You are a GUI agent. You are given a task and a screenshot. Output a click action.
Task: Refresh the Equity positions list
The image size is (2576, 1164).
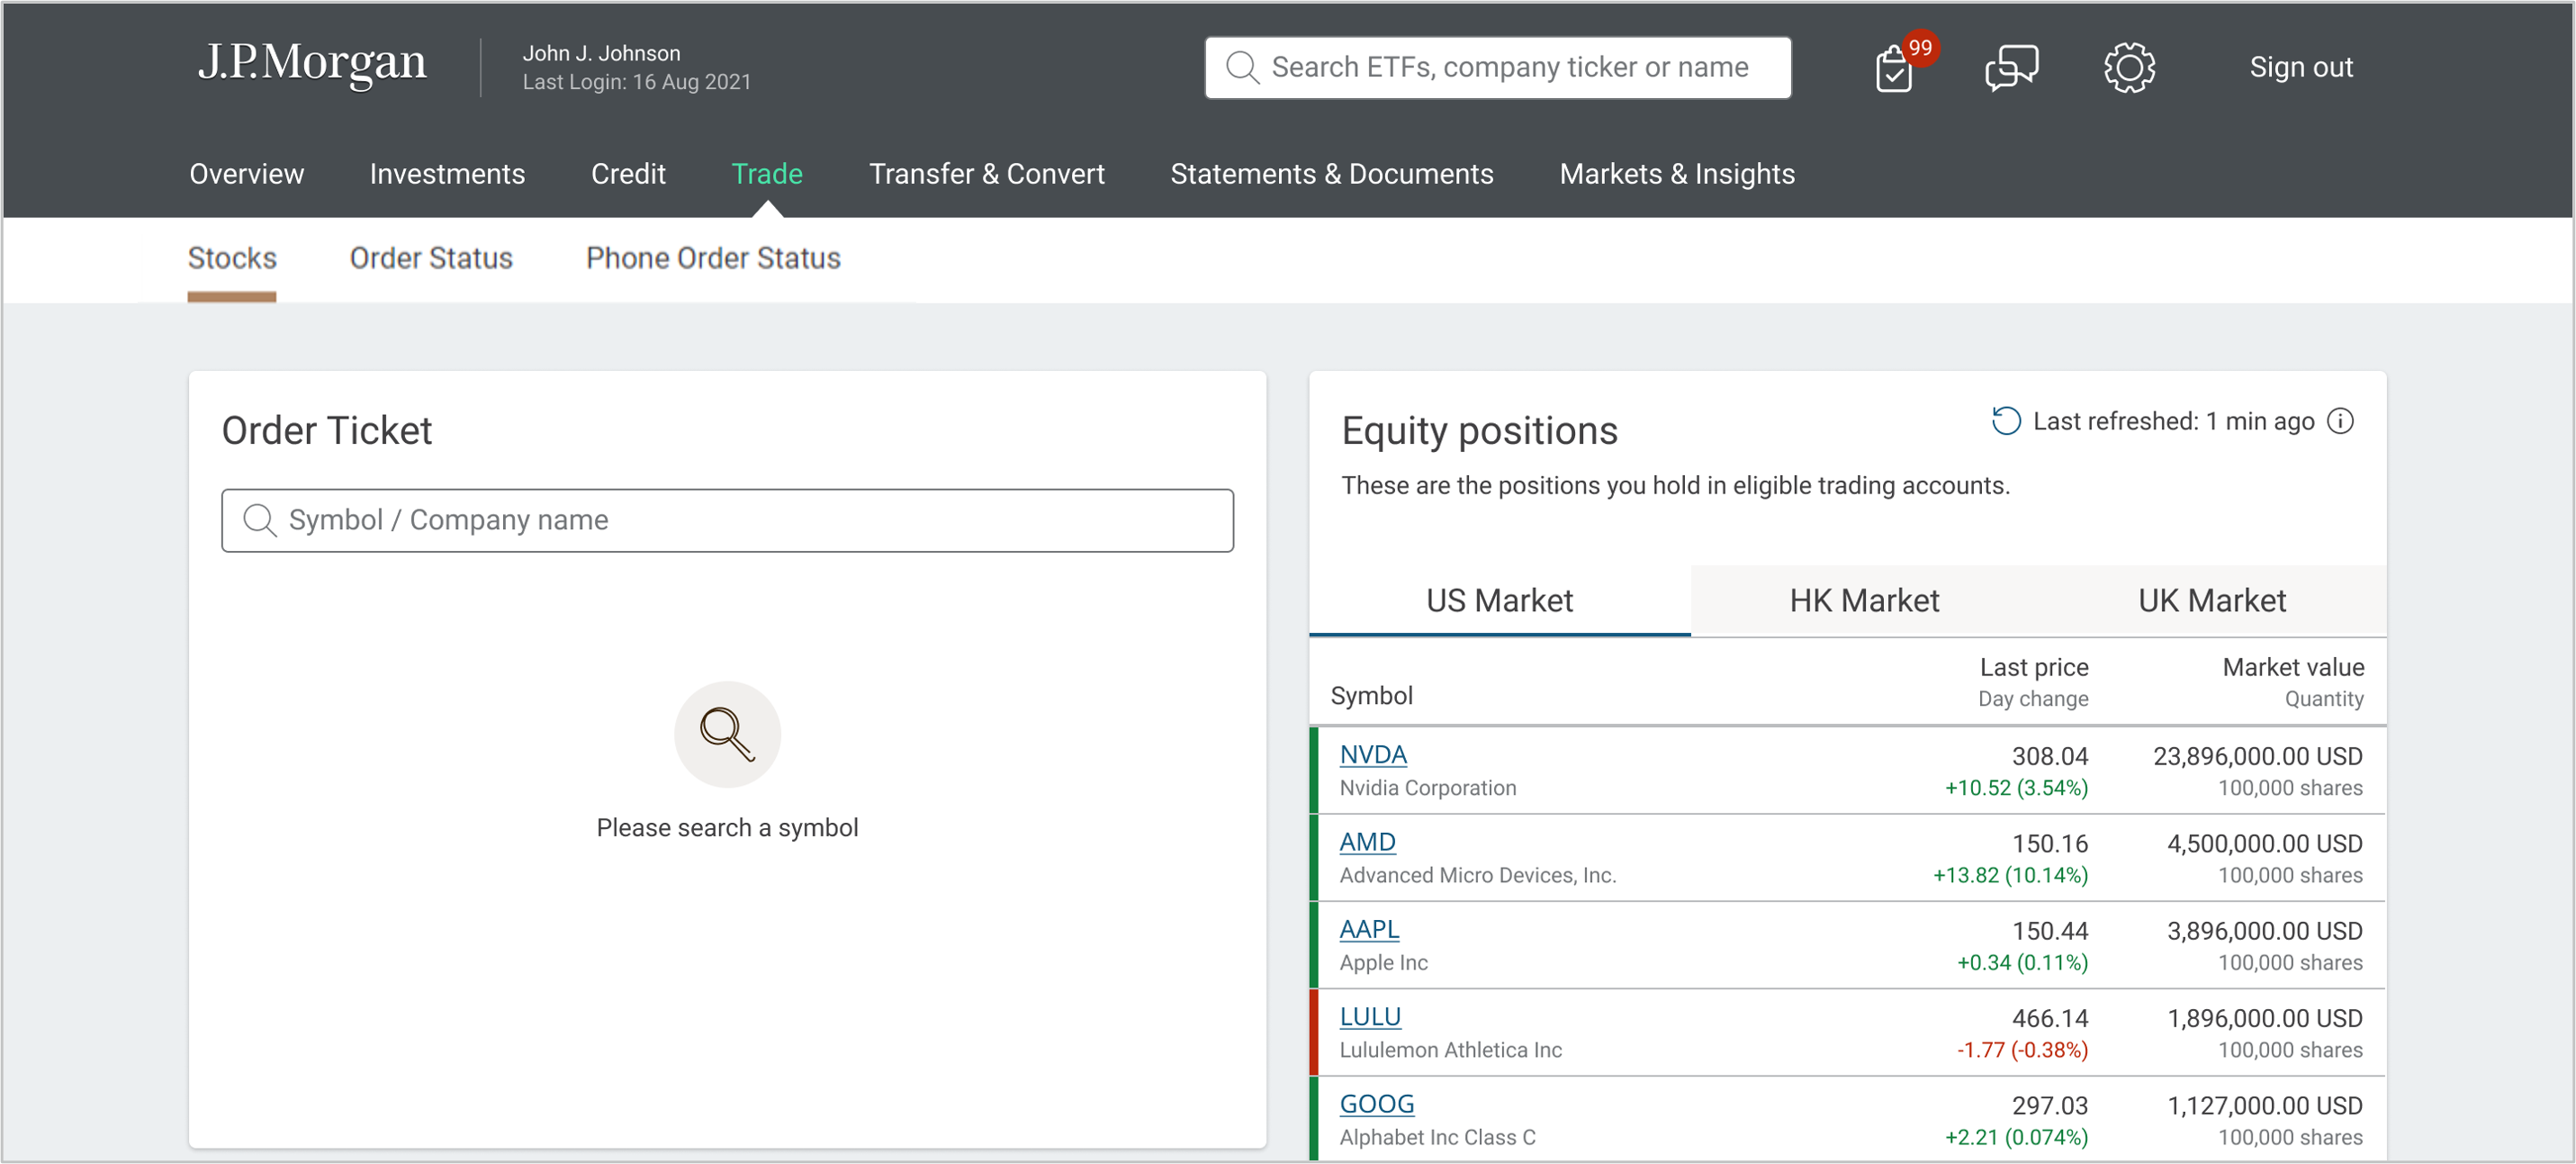click(2006, 421)
